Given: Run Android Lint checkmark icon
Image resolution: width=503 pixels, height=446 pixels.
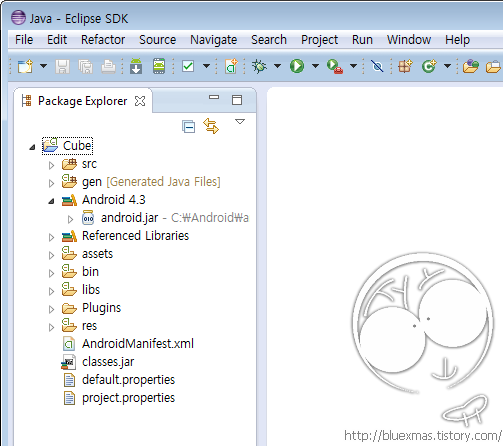Looking at the screenshot, I should [188, 66].
